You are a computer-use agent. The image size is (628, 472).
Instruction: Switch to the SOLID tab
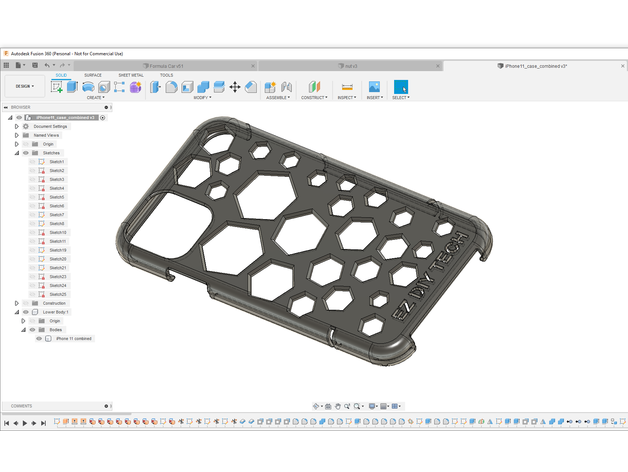click(x=61, y=75)
